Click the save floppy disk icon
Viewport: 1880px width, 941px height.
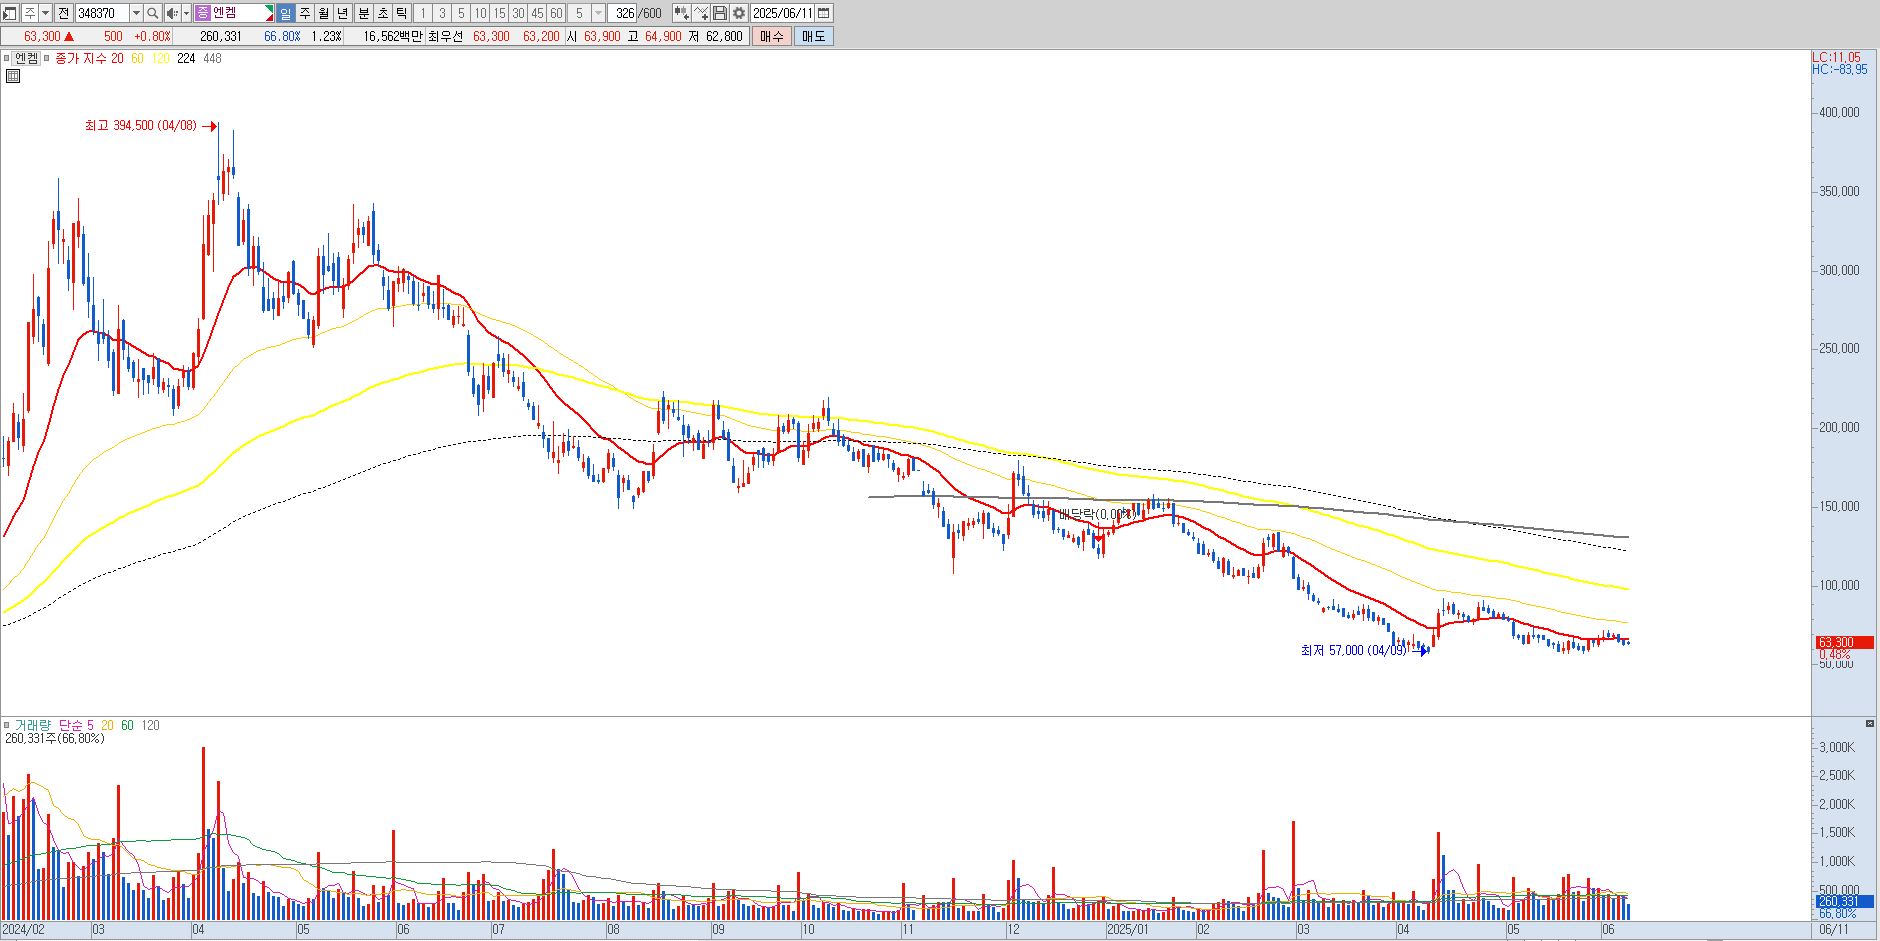click(x=720, y=13)
